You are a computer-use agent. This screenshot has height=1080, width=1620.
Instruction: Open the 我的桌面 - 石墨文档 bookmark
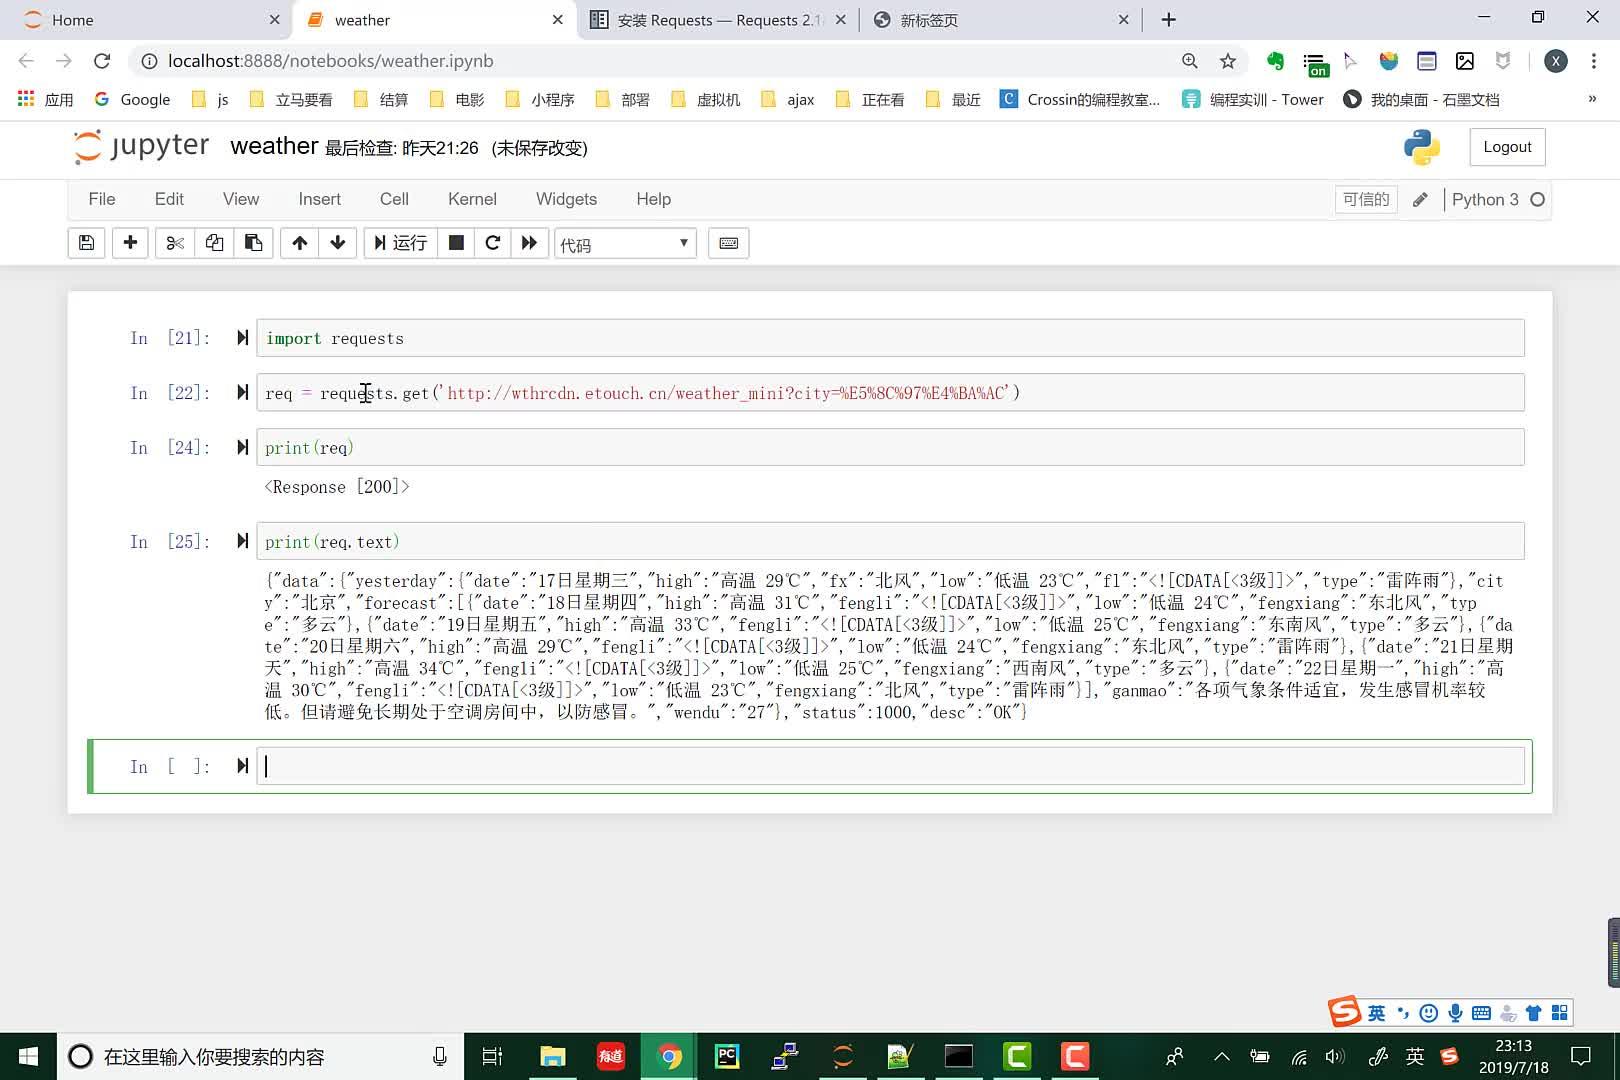click(1421, 99)
